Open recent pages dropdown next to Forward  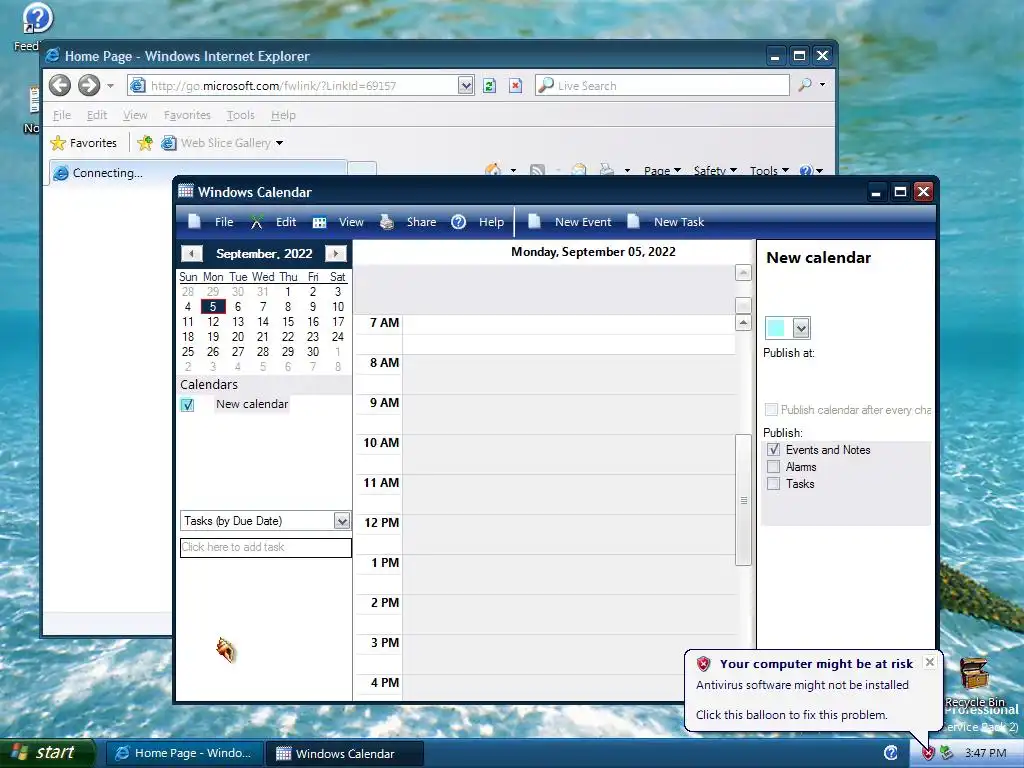click(x=110, y=86)
